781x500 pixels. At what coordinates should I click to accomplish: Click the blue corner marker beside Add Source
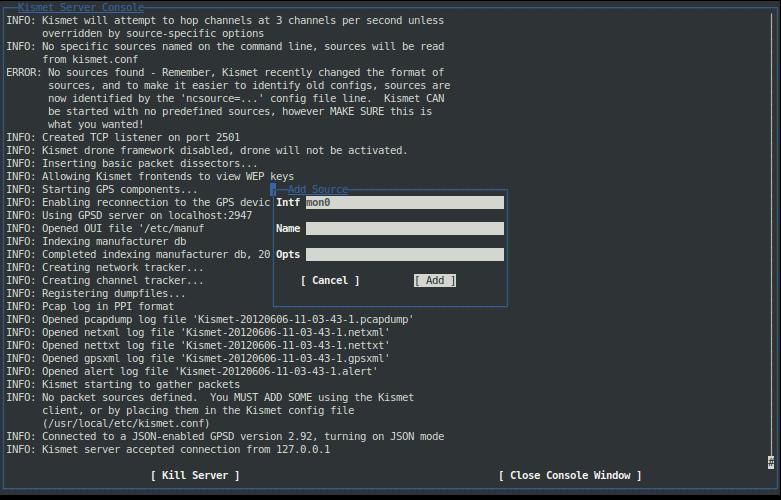click(x=273, y=189)
